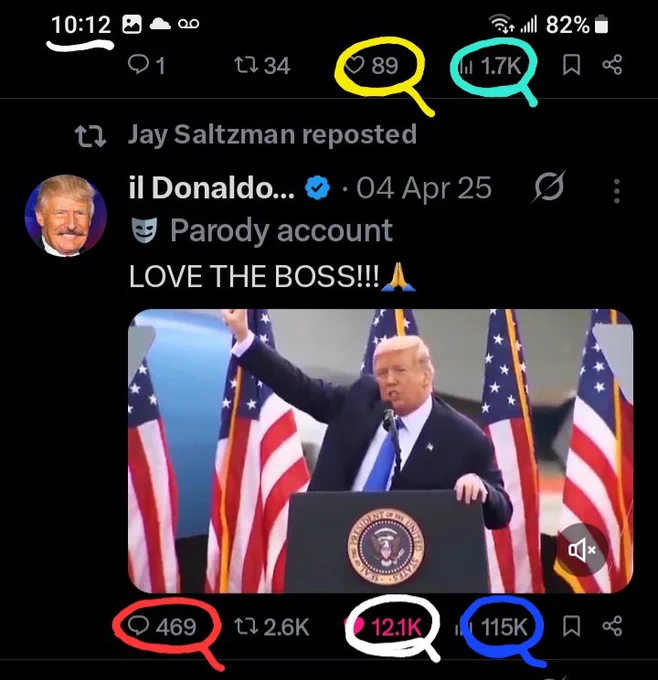
Task: Bookmark the LOVE THE BOSS post
Action: pos(571,627)
